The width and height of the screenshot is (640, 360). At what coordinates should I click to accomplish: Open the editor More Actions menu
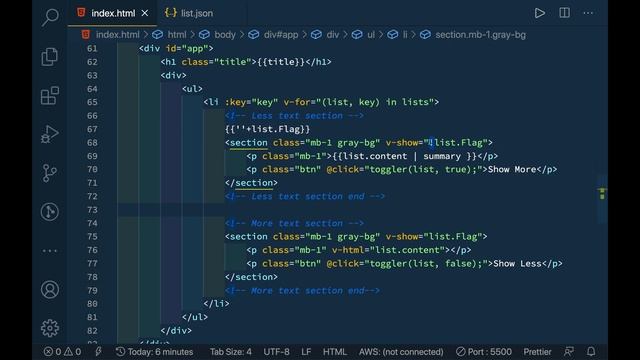click(588, 13)
